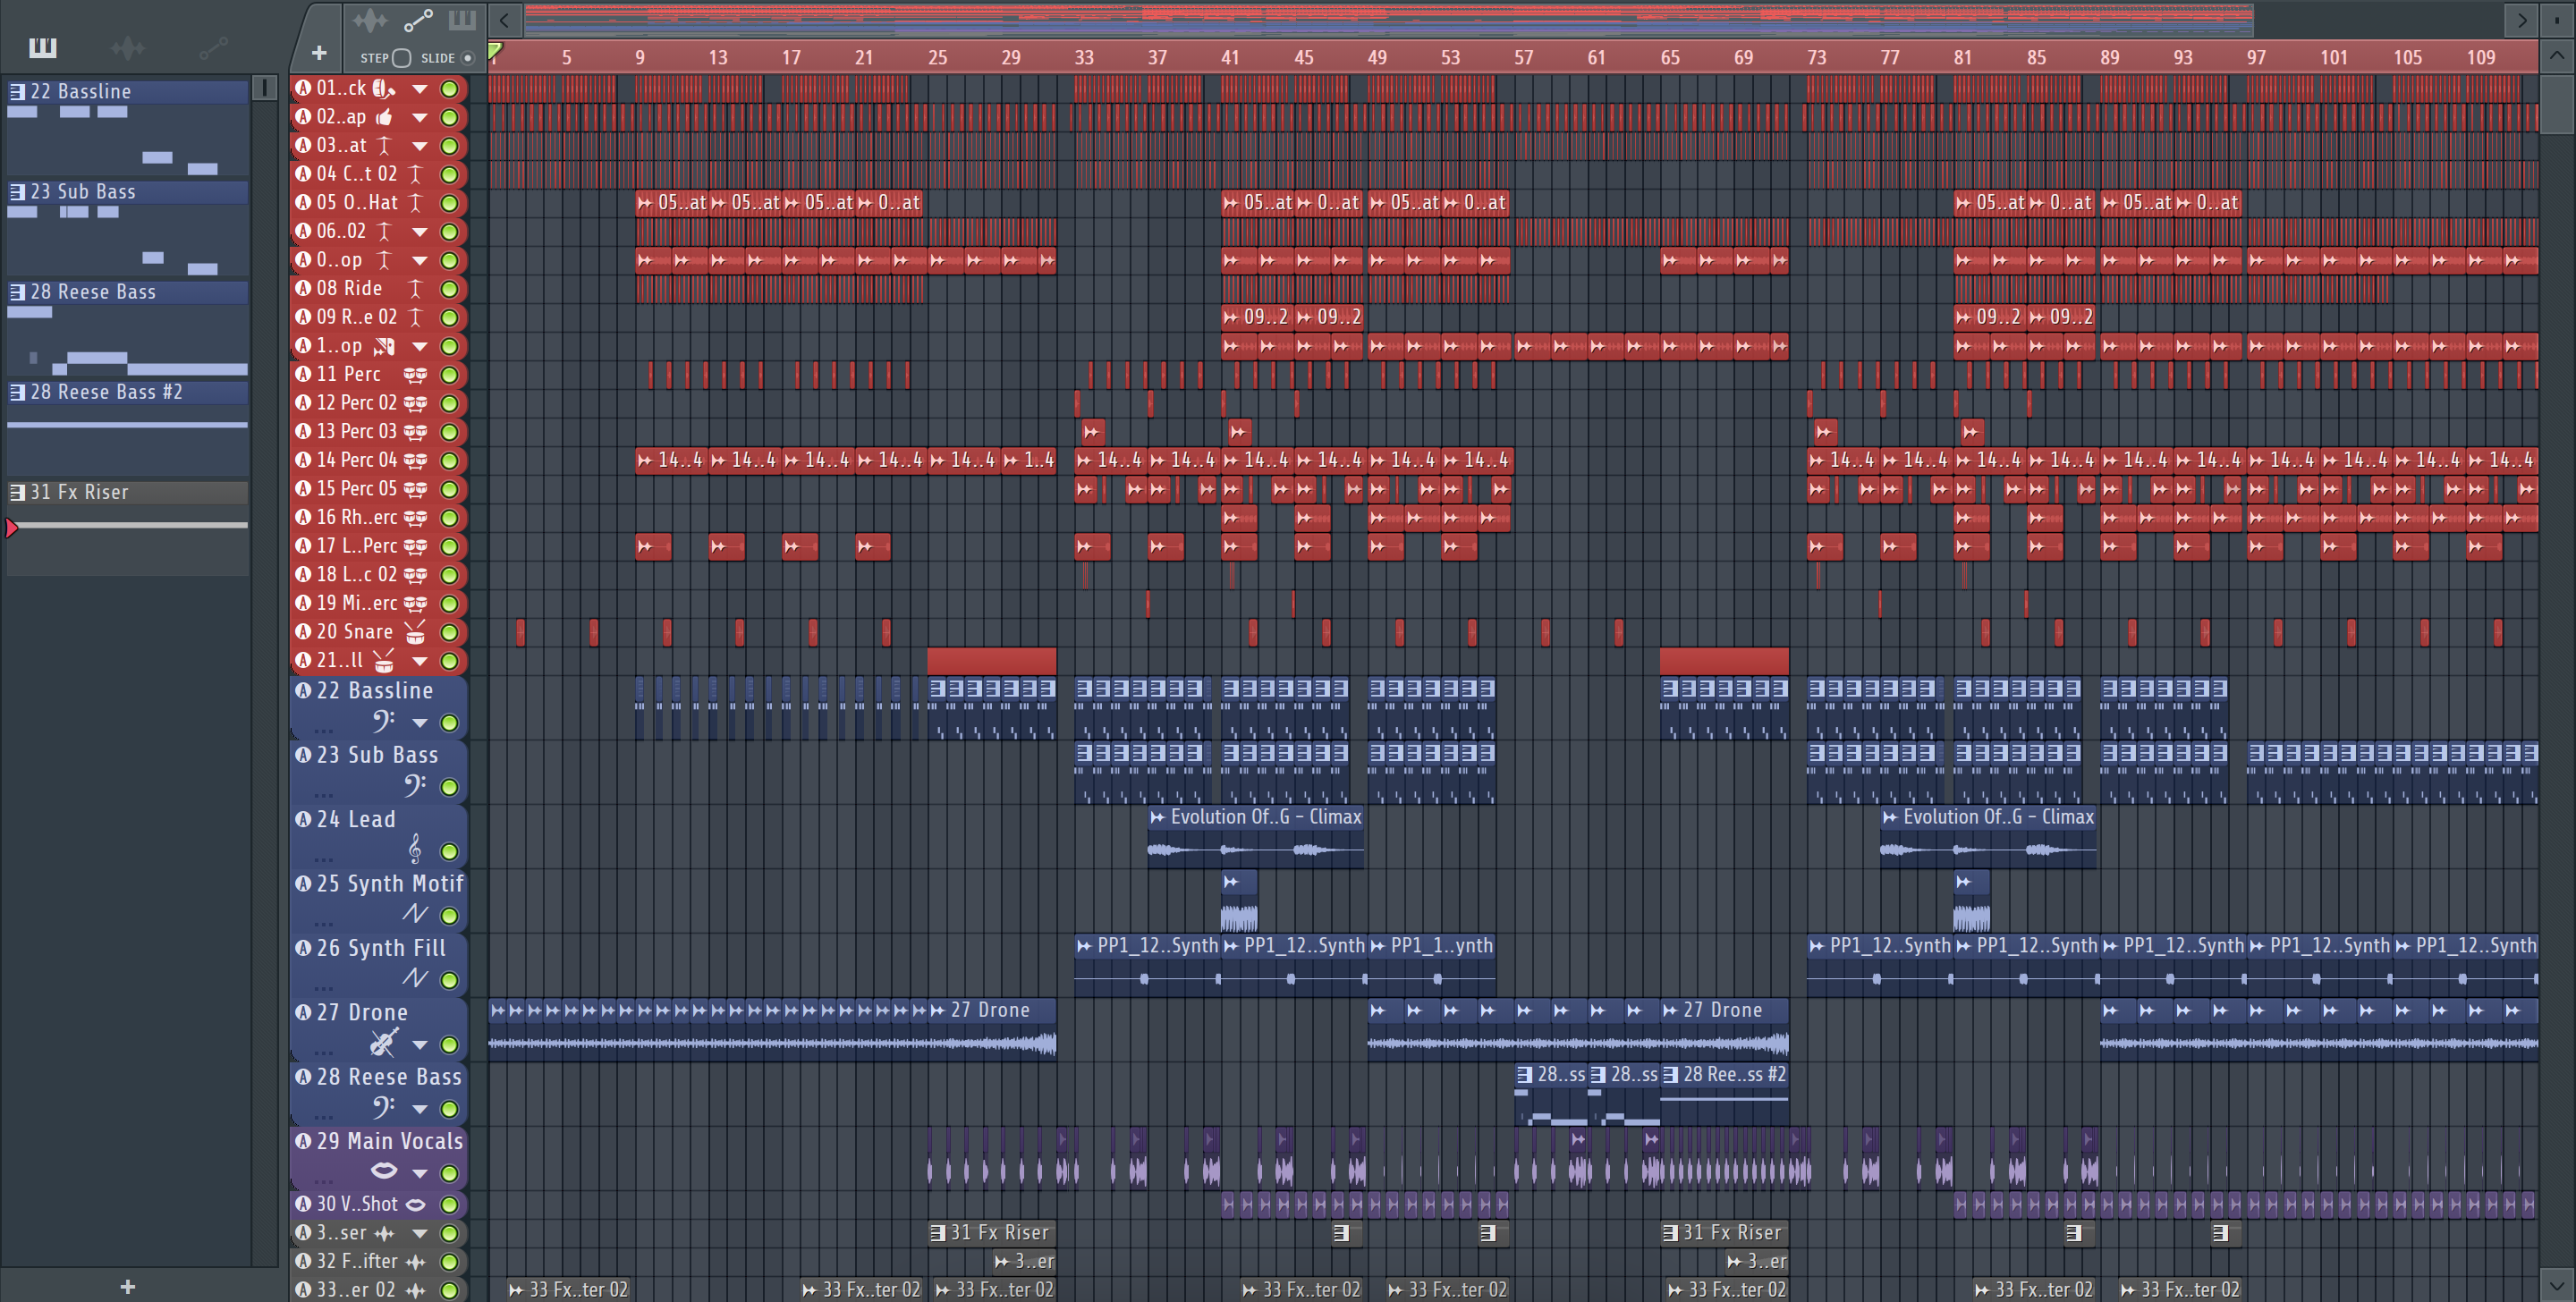This screenshot has width=2576, height=1302.
Task: Click the snare drum icon on 20 Snare
Action: 415,633
